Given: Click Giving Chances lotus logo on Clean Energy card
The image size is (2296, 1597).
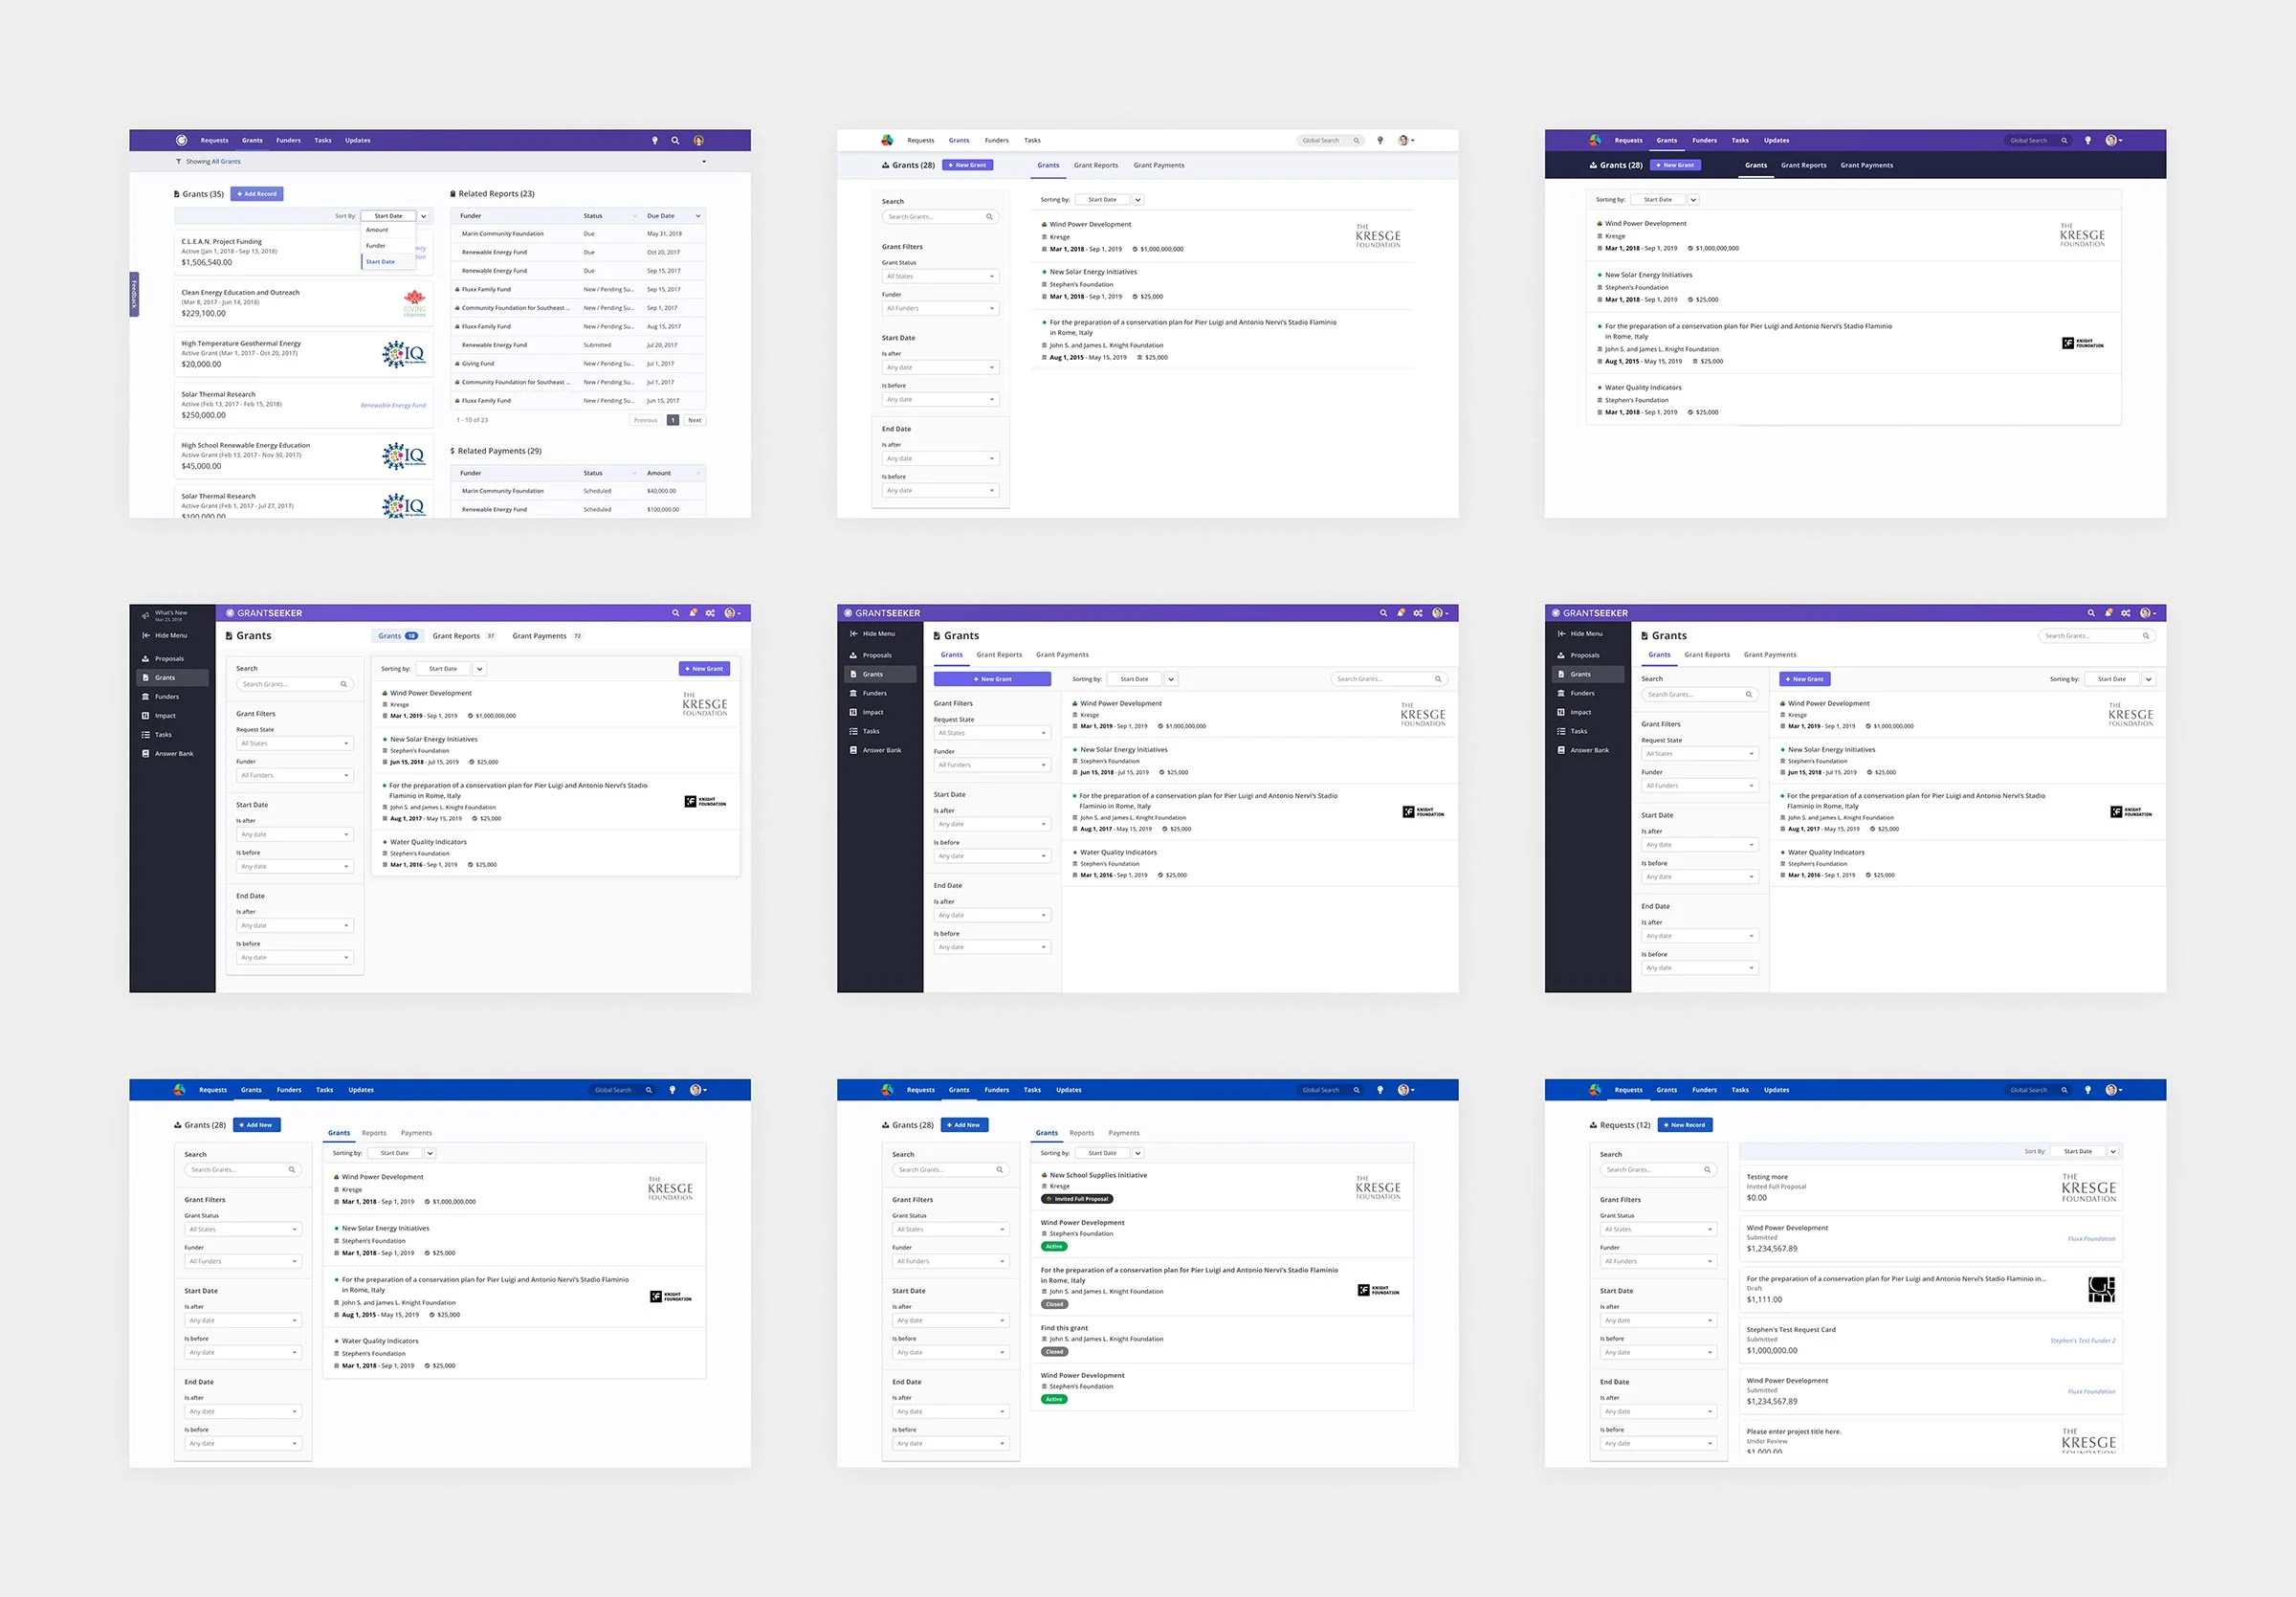Looking at the screenshot, I should [414, 302].
